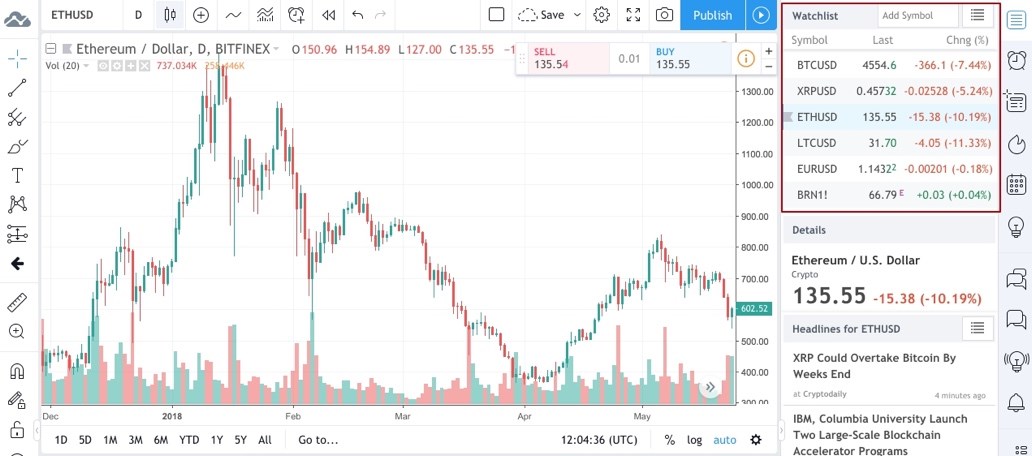Create alert with the alarm clock icon
The width and height of the screenshot is (1032, 456).
297,14
